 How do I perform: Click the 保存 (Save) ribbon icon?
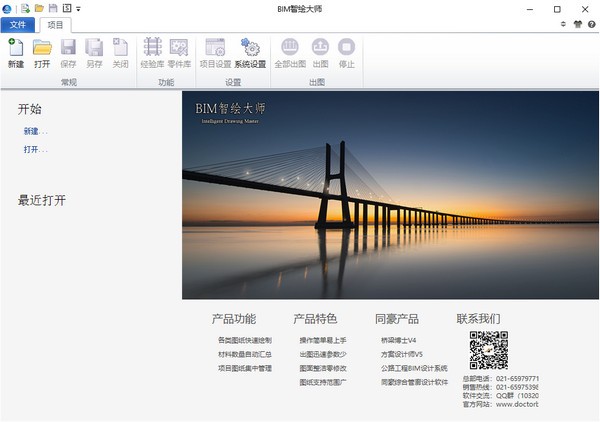coord(68,52)
